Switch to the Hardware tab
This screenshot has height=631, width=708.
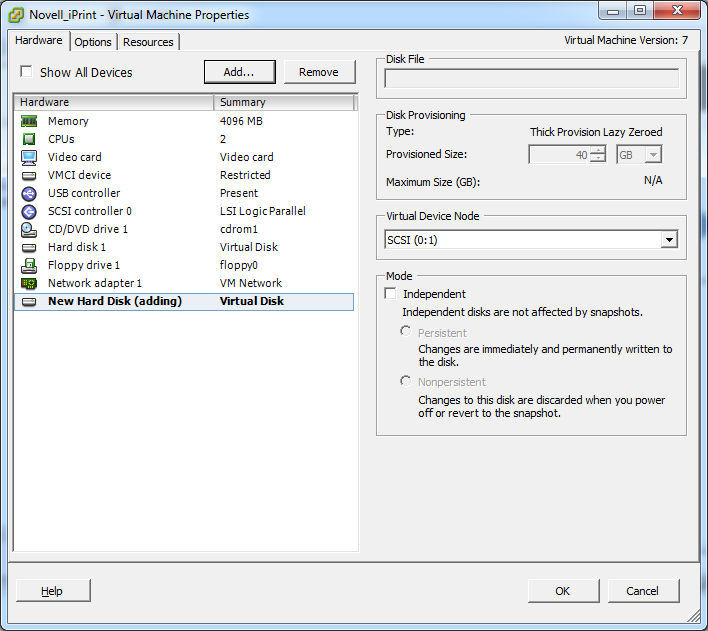pyautogui.click(x=39, y=40)
